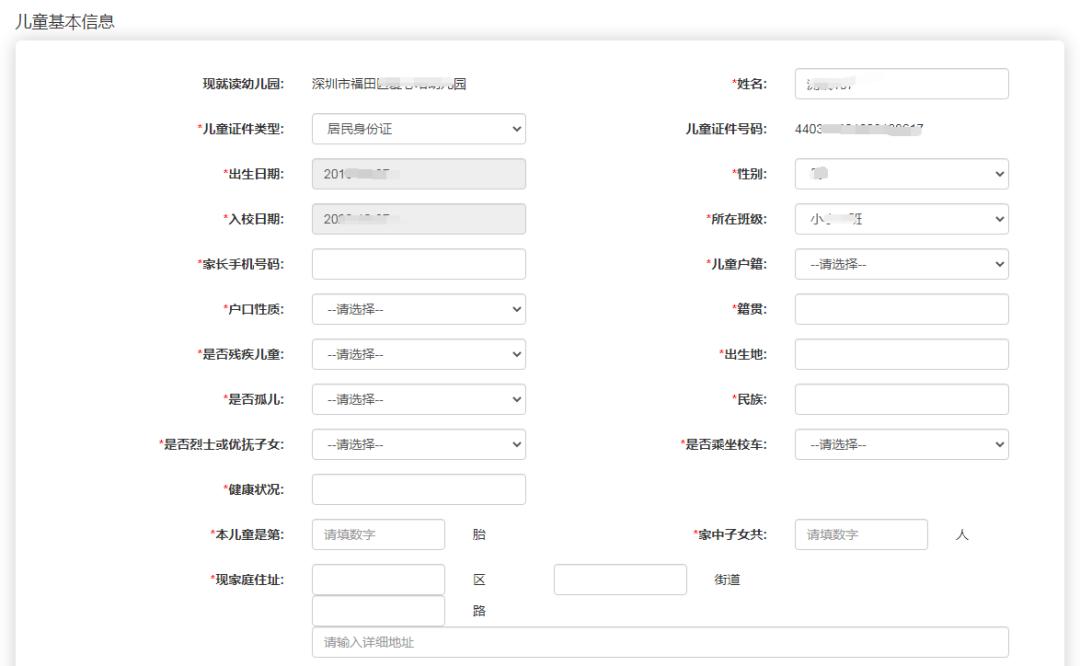The image size is (1080, 666).
Task: Click the 健康状况 health status field
Action: [x=420, y=489]
